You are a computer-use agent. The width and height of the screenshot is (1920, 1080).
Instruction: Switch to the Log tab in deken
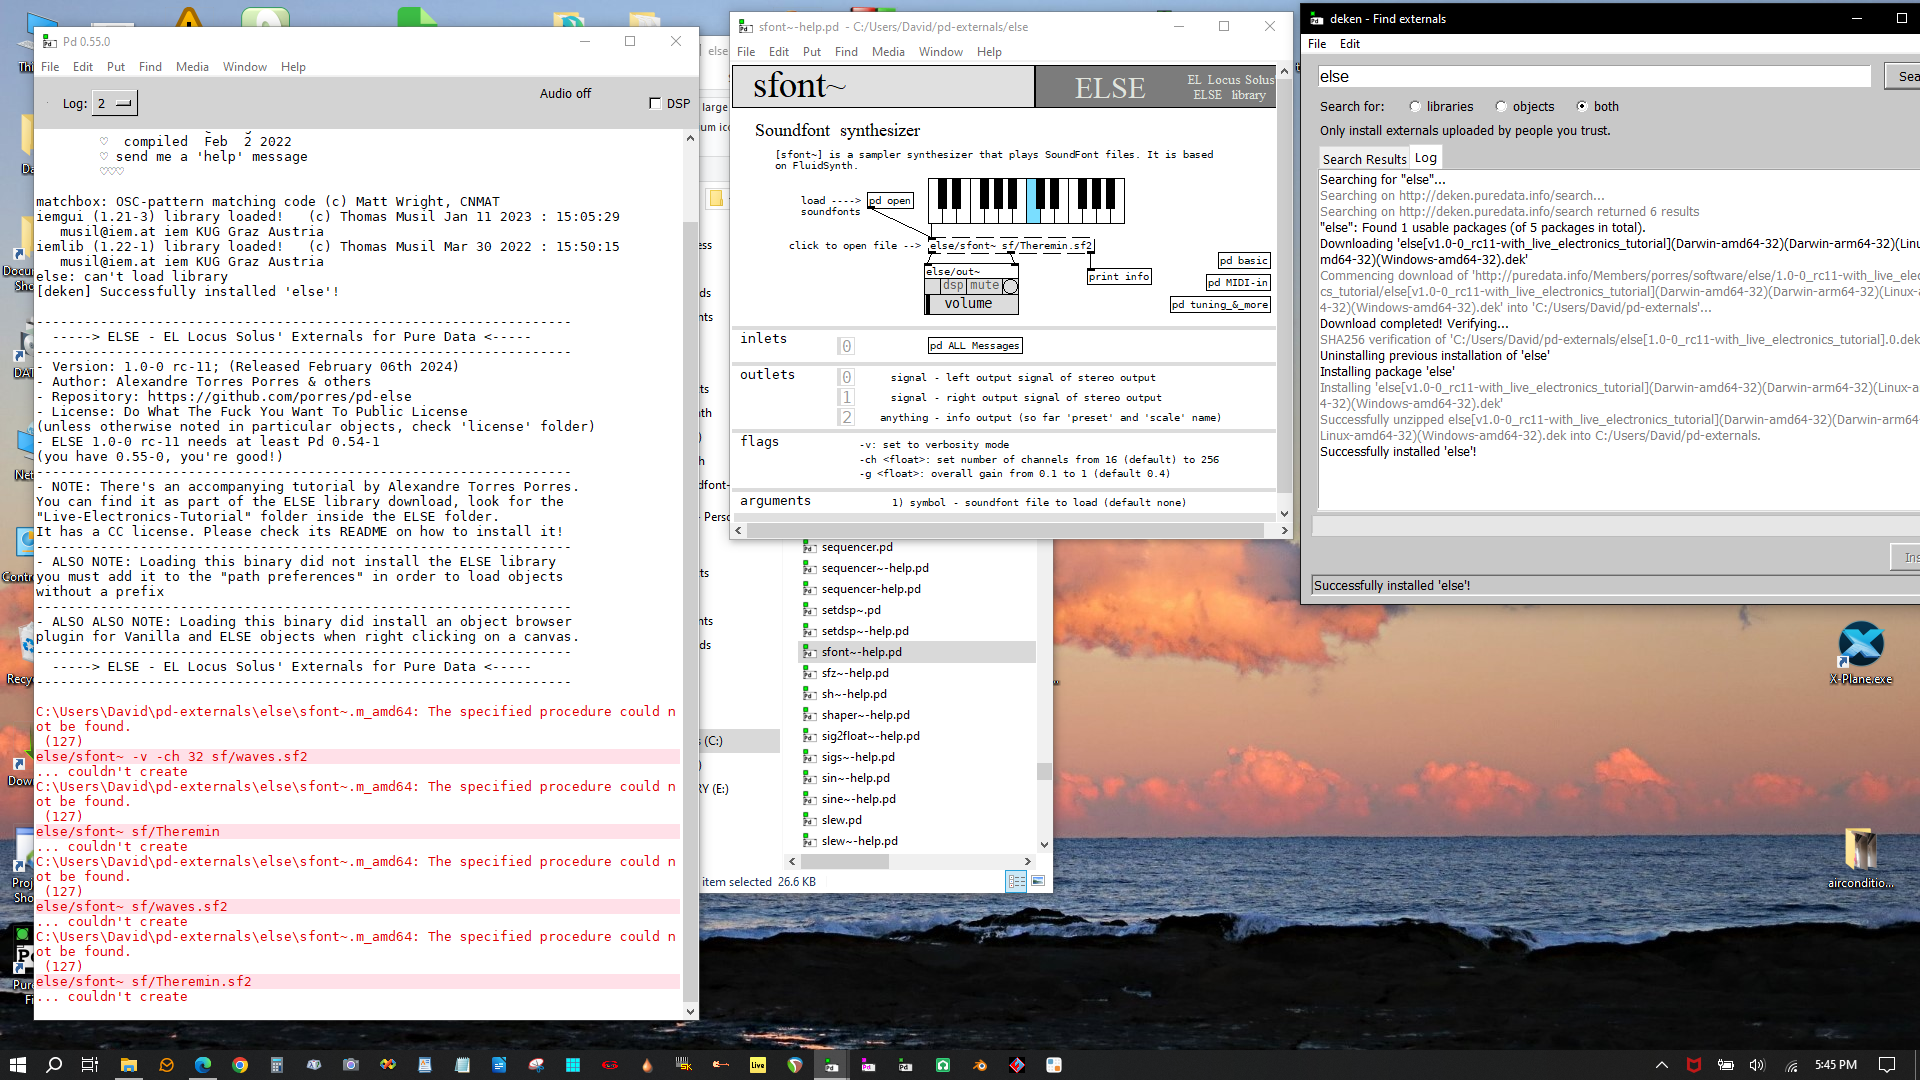(1426, 158)
